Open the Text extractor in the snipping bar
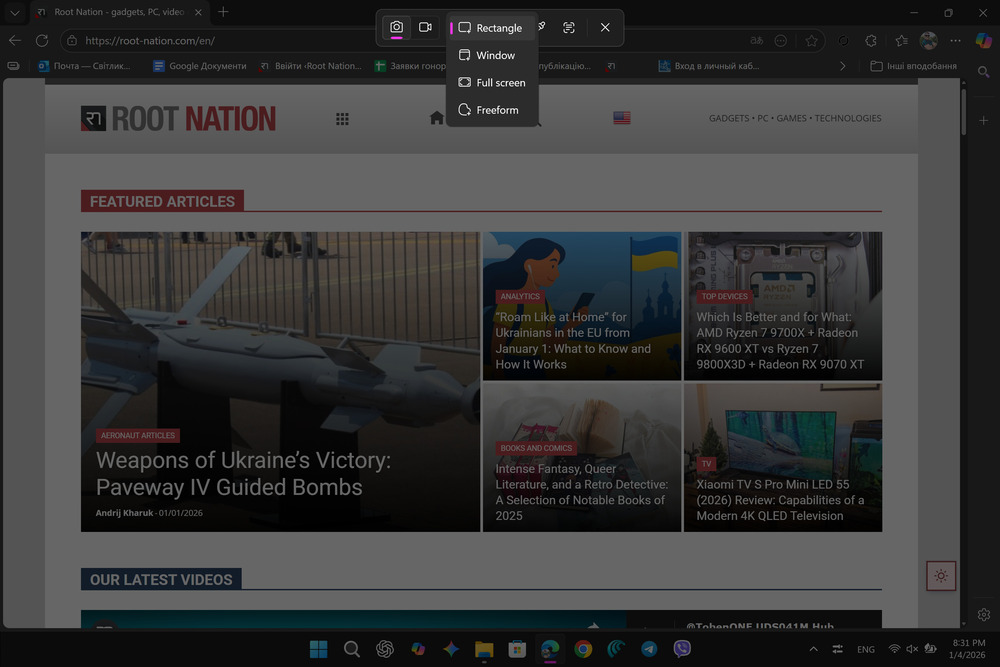This screenshot has width=1000, height=667. [569, 27]
